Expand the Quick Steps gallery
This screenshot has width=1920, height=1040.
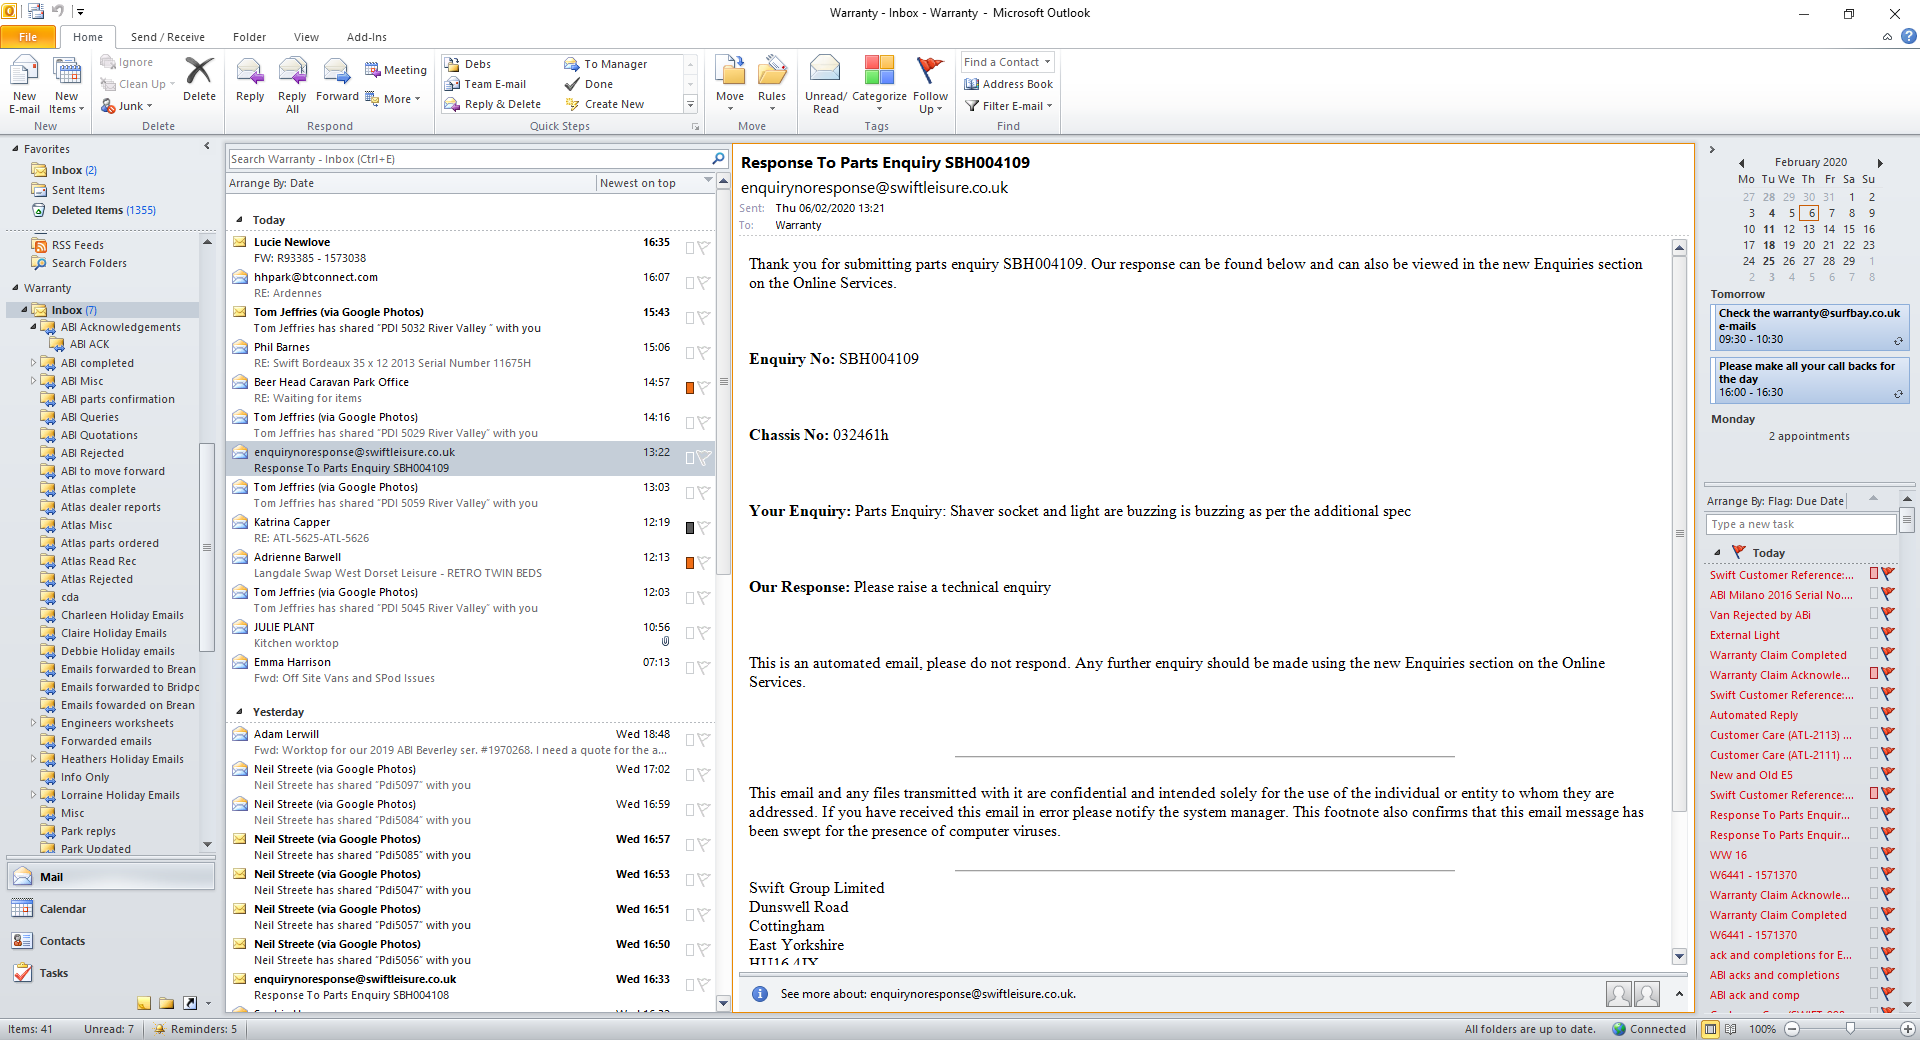pyautogui.click(x=690, y=104)
